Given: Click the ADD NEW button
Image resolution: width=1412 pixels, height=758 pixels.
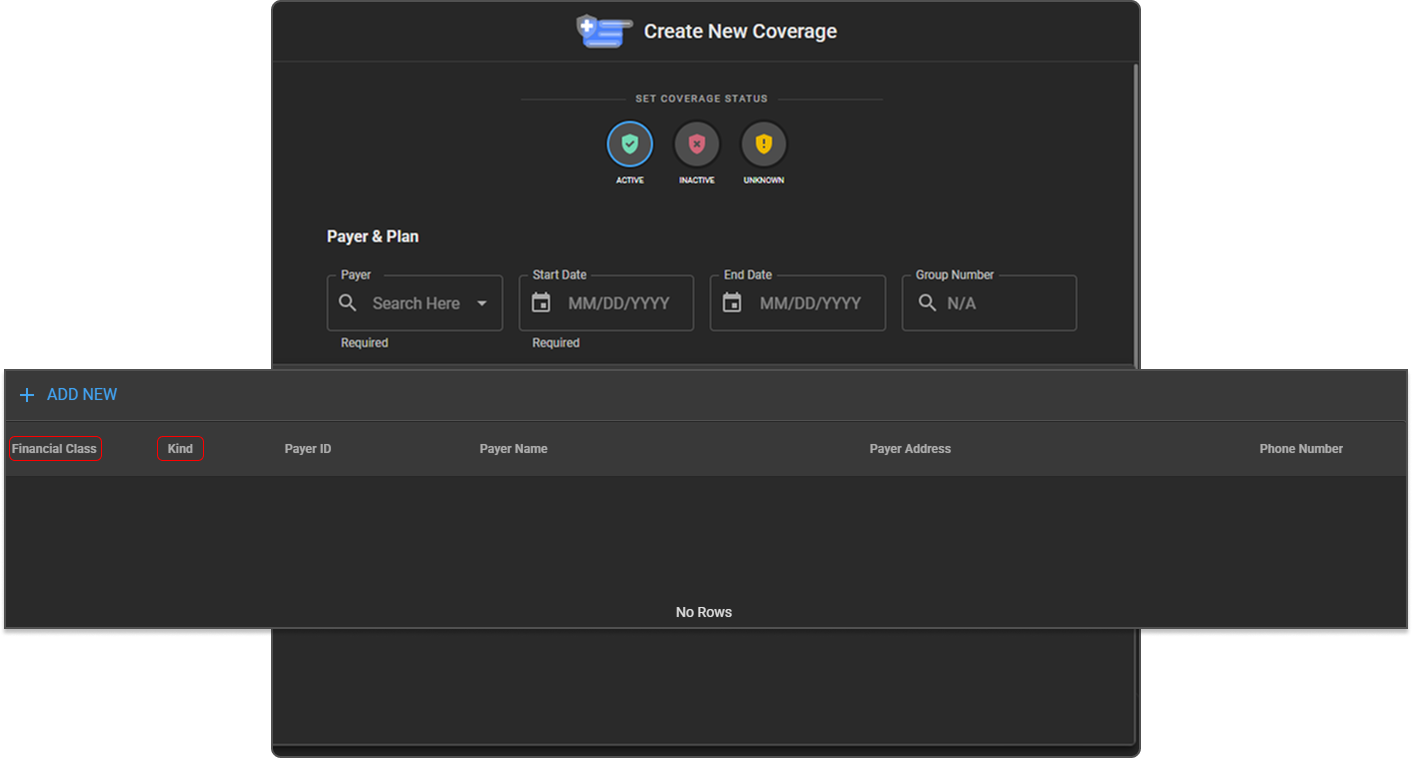Looking at the screenshot, I should tap(68, 395).
